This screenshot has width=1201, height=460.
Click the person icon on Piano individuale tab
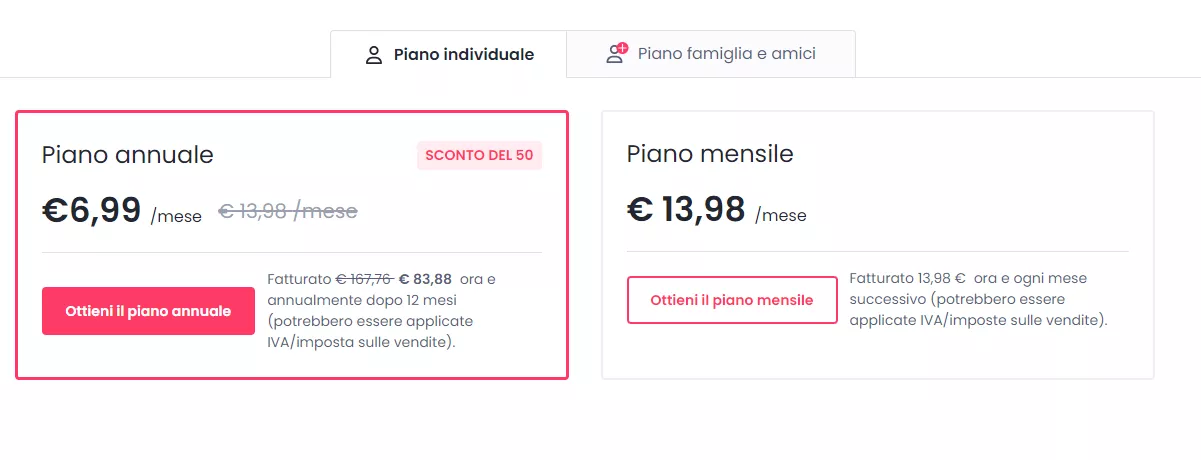point(374,54)
